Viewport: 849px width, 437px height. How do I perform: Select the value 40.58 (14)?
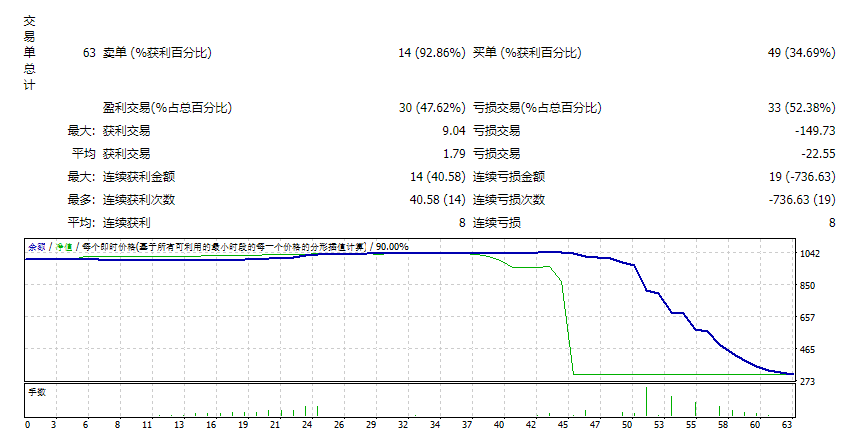pyautogui.click(x=437, y=200)
